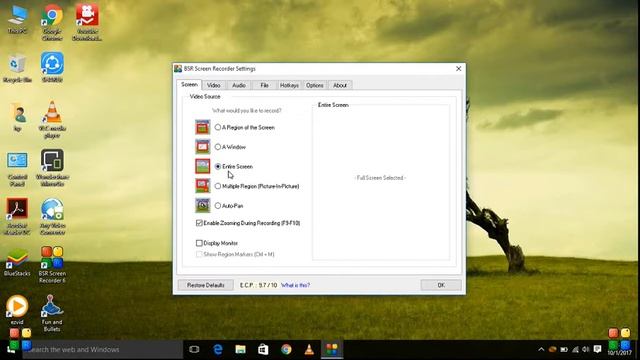Open VLC from the taskbar
640x360 pixels.
(x=309, y=349)
